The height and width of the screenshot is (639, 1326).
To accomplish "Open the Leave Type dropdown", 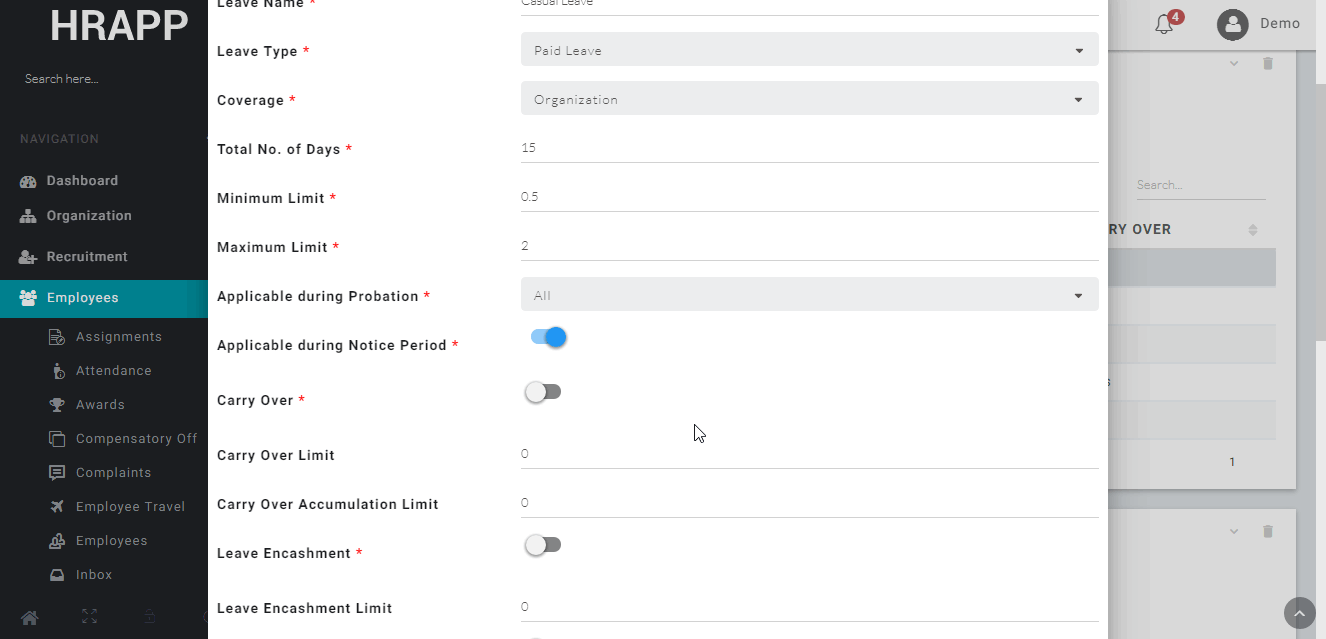I will coord(809,50).
